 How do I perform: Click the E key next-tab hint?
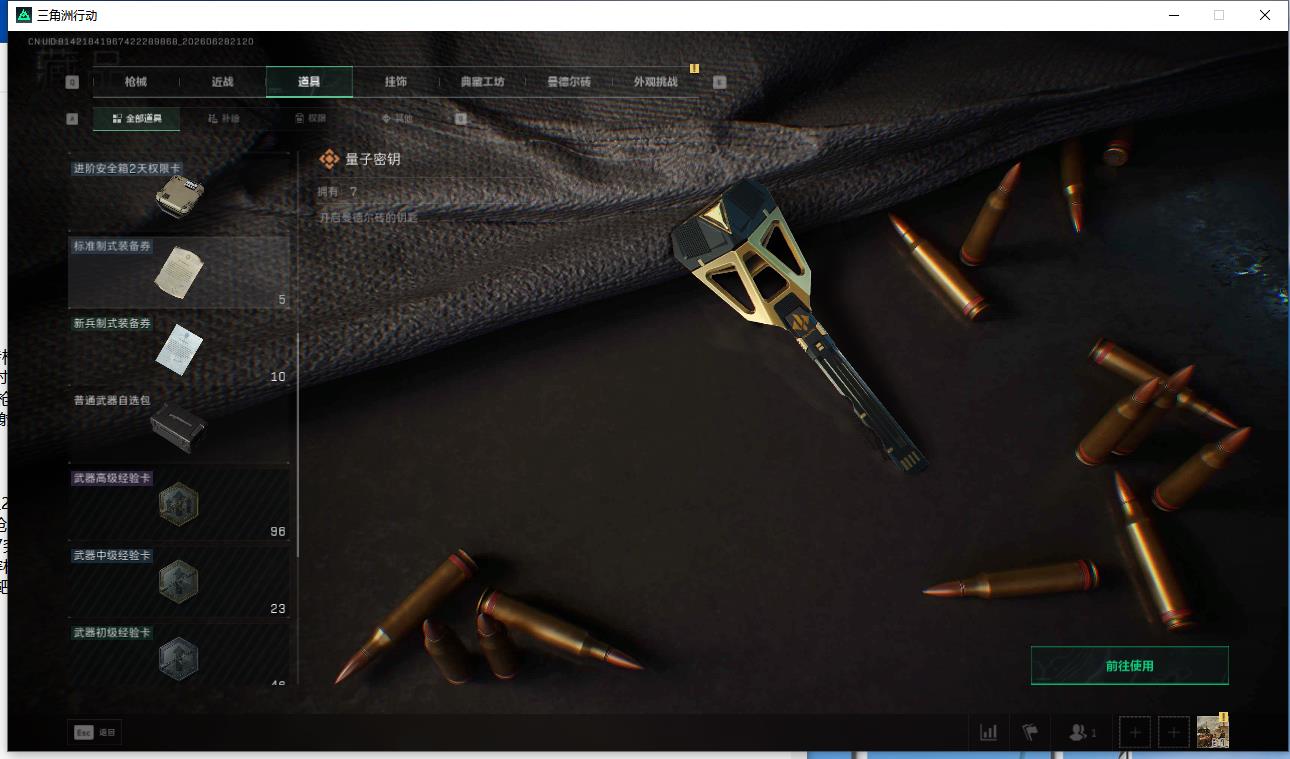(x=720, y=82)
